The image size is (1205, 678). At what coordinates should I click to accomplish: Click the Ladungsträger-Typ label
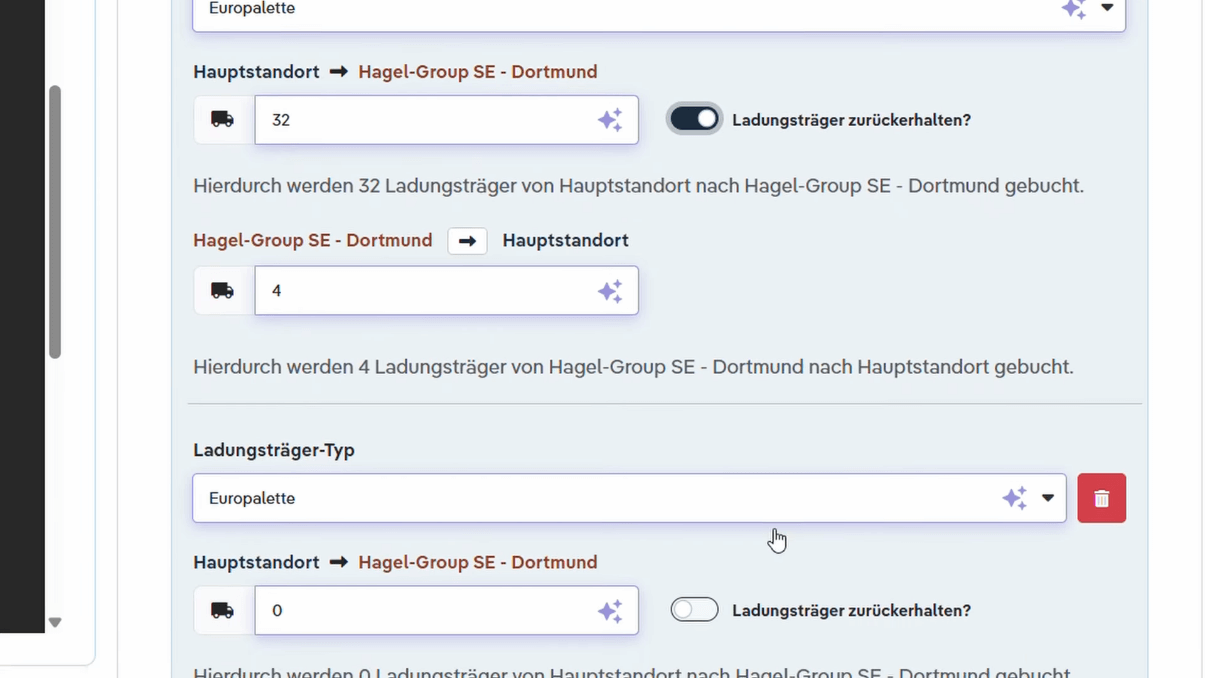(274, 451)
